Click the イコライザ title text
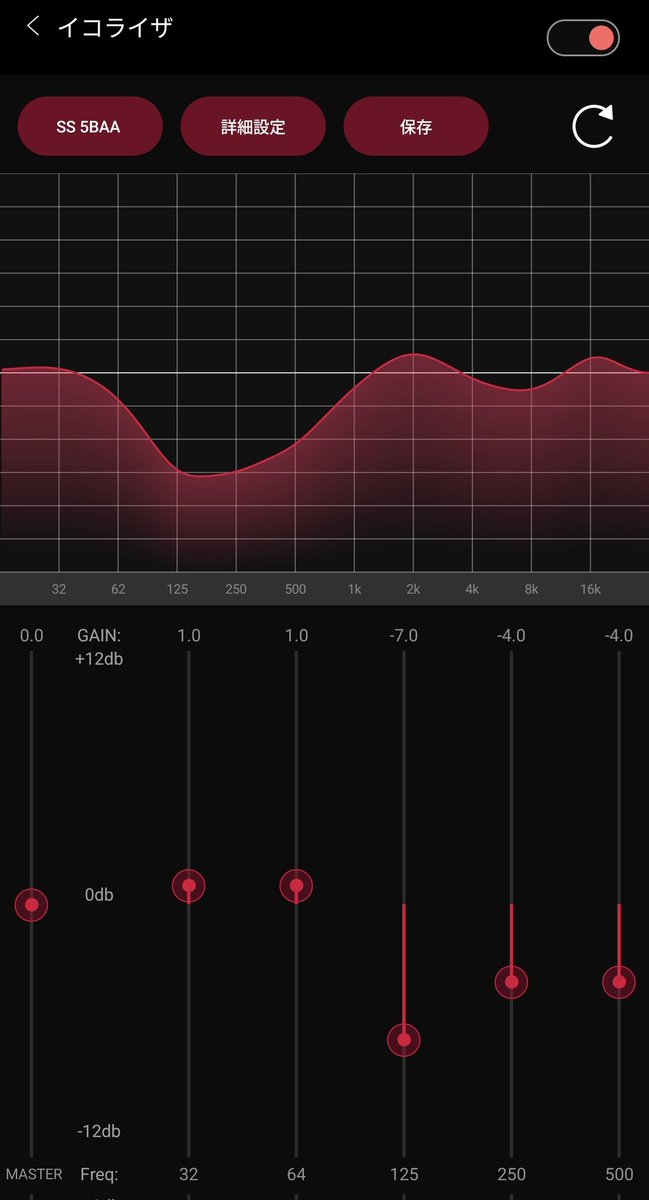Viewport: 649px width, 1200px height. (115, 27)
